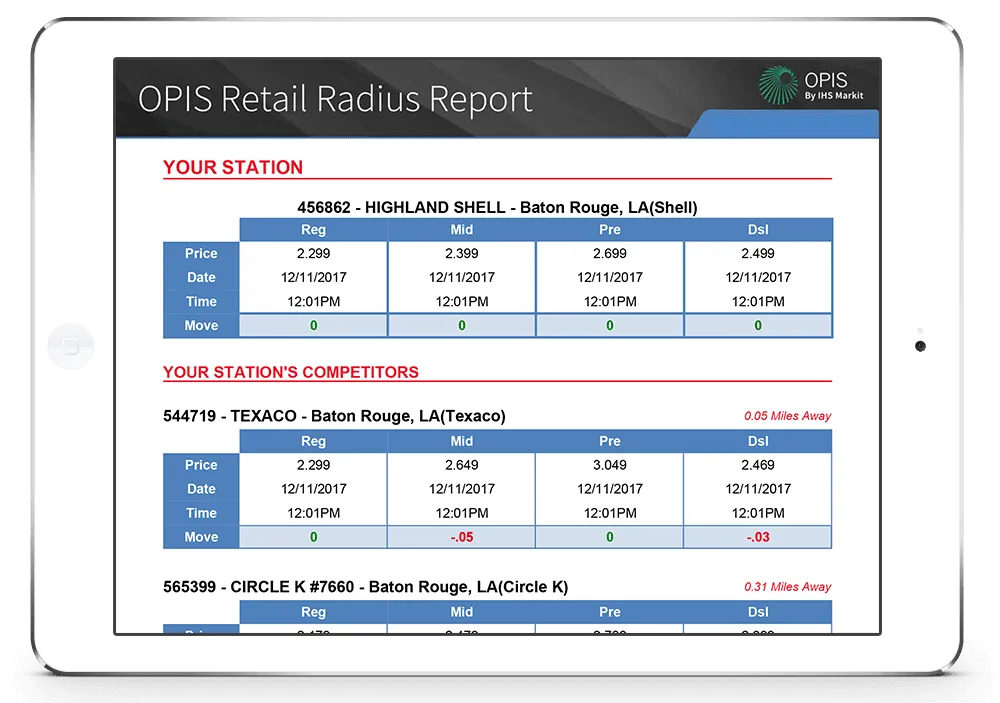Click Mid column header in Texaco table
This screenshot has height=703, width=1000.
pos(462,441)
